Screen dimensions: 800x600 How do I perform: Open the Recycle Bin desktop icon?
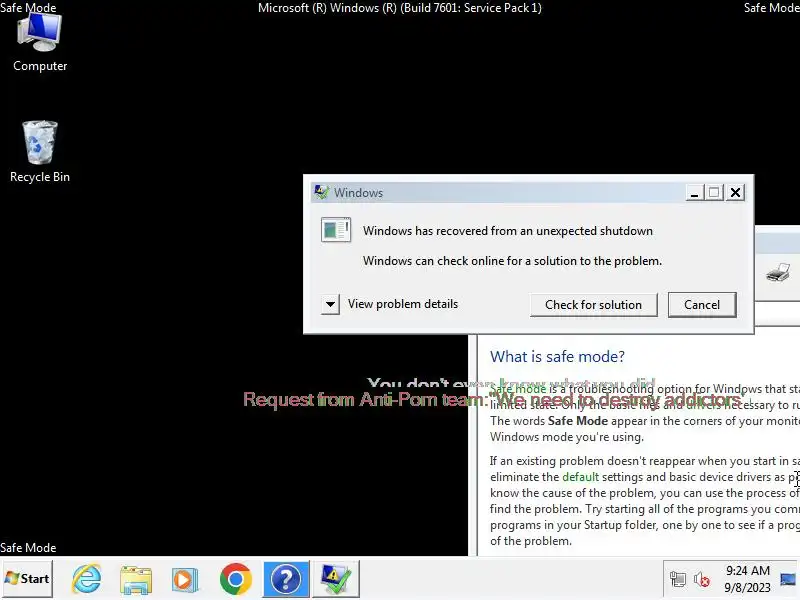click(x=40, y=152)
